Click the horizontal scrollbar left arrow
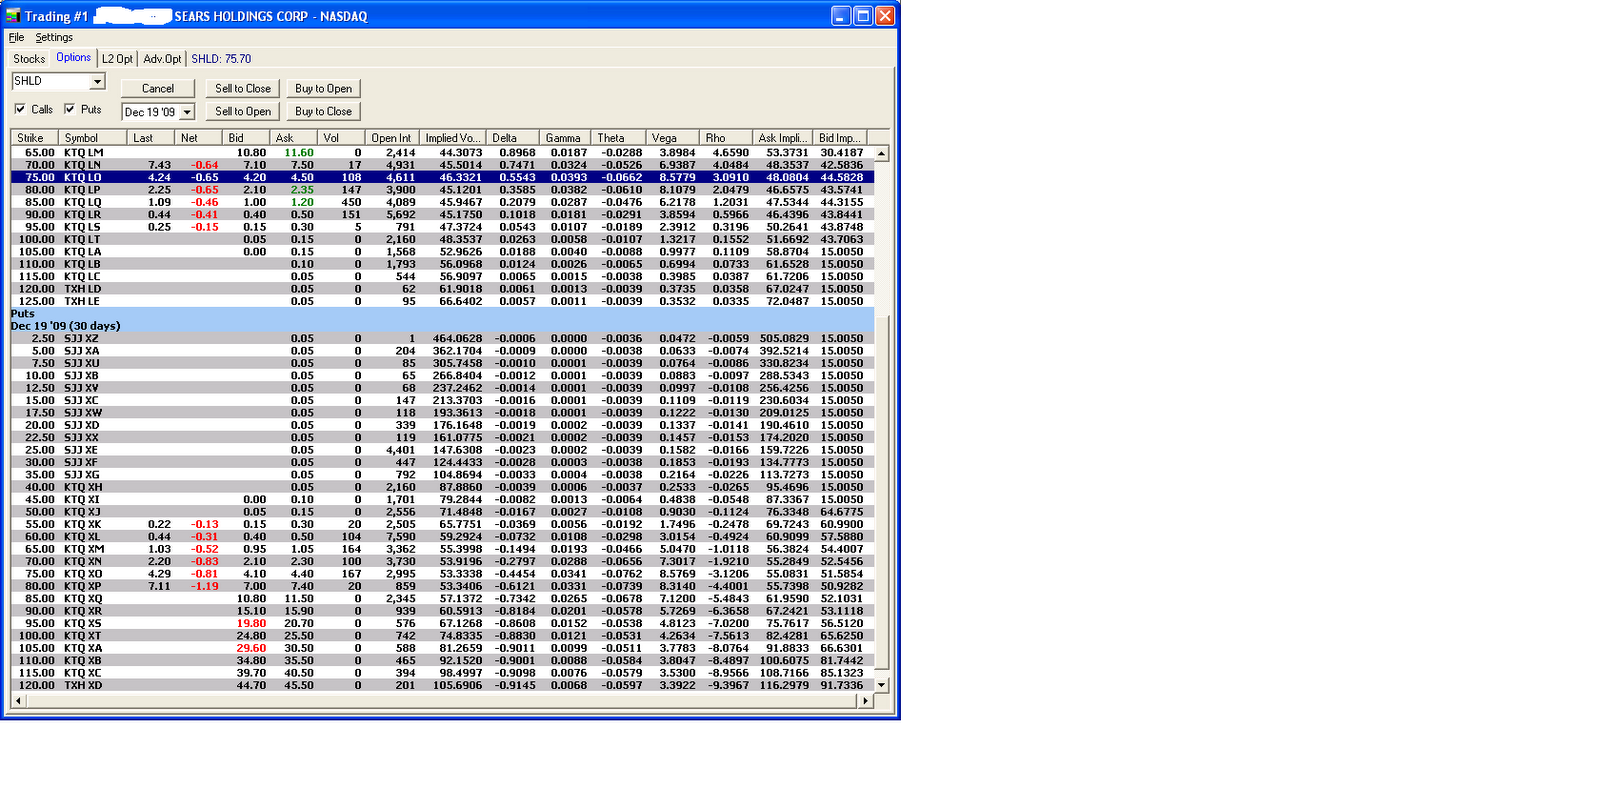 pyautogui.click(x=18, y=701)
